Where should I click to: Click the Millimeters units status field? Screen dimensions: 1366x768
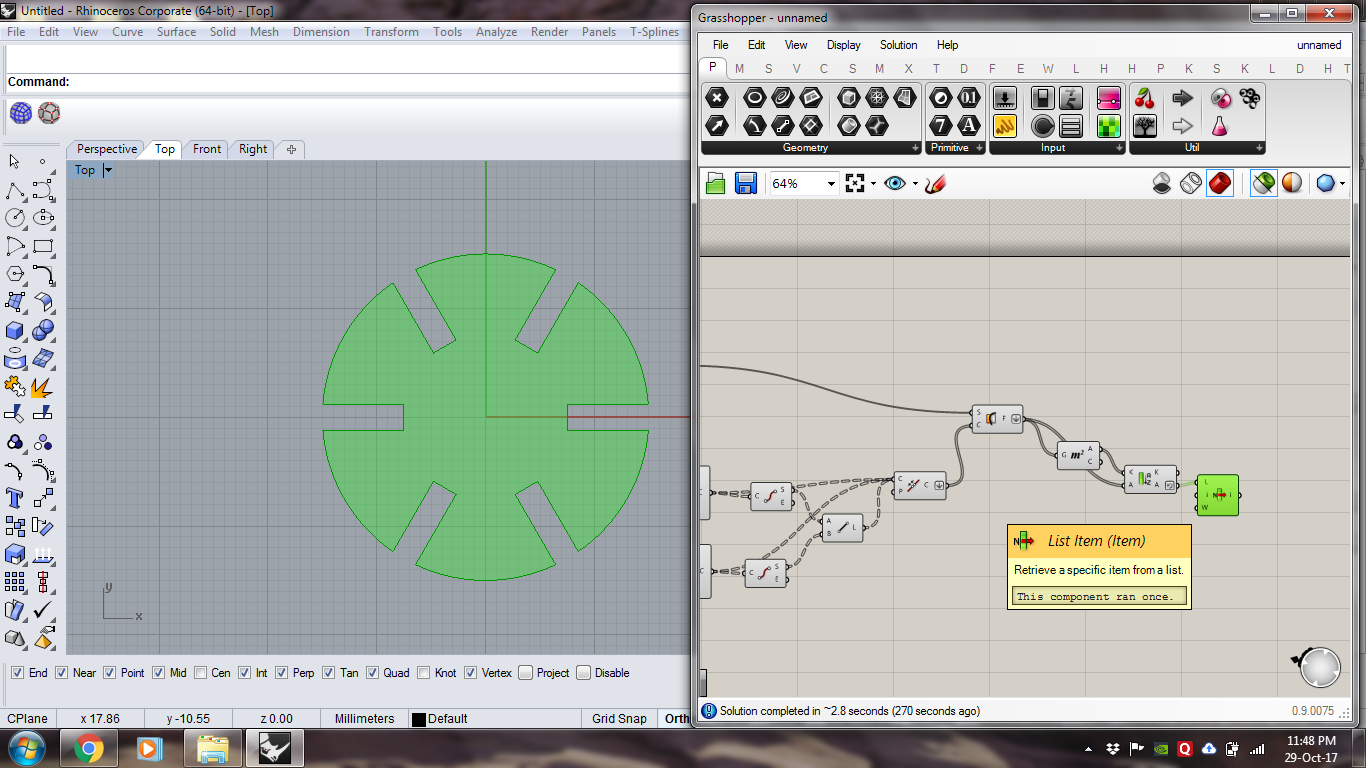pyautogui.click(x=364, y=718)
